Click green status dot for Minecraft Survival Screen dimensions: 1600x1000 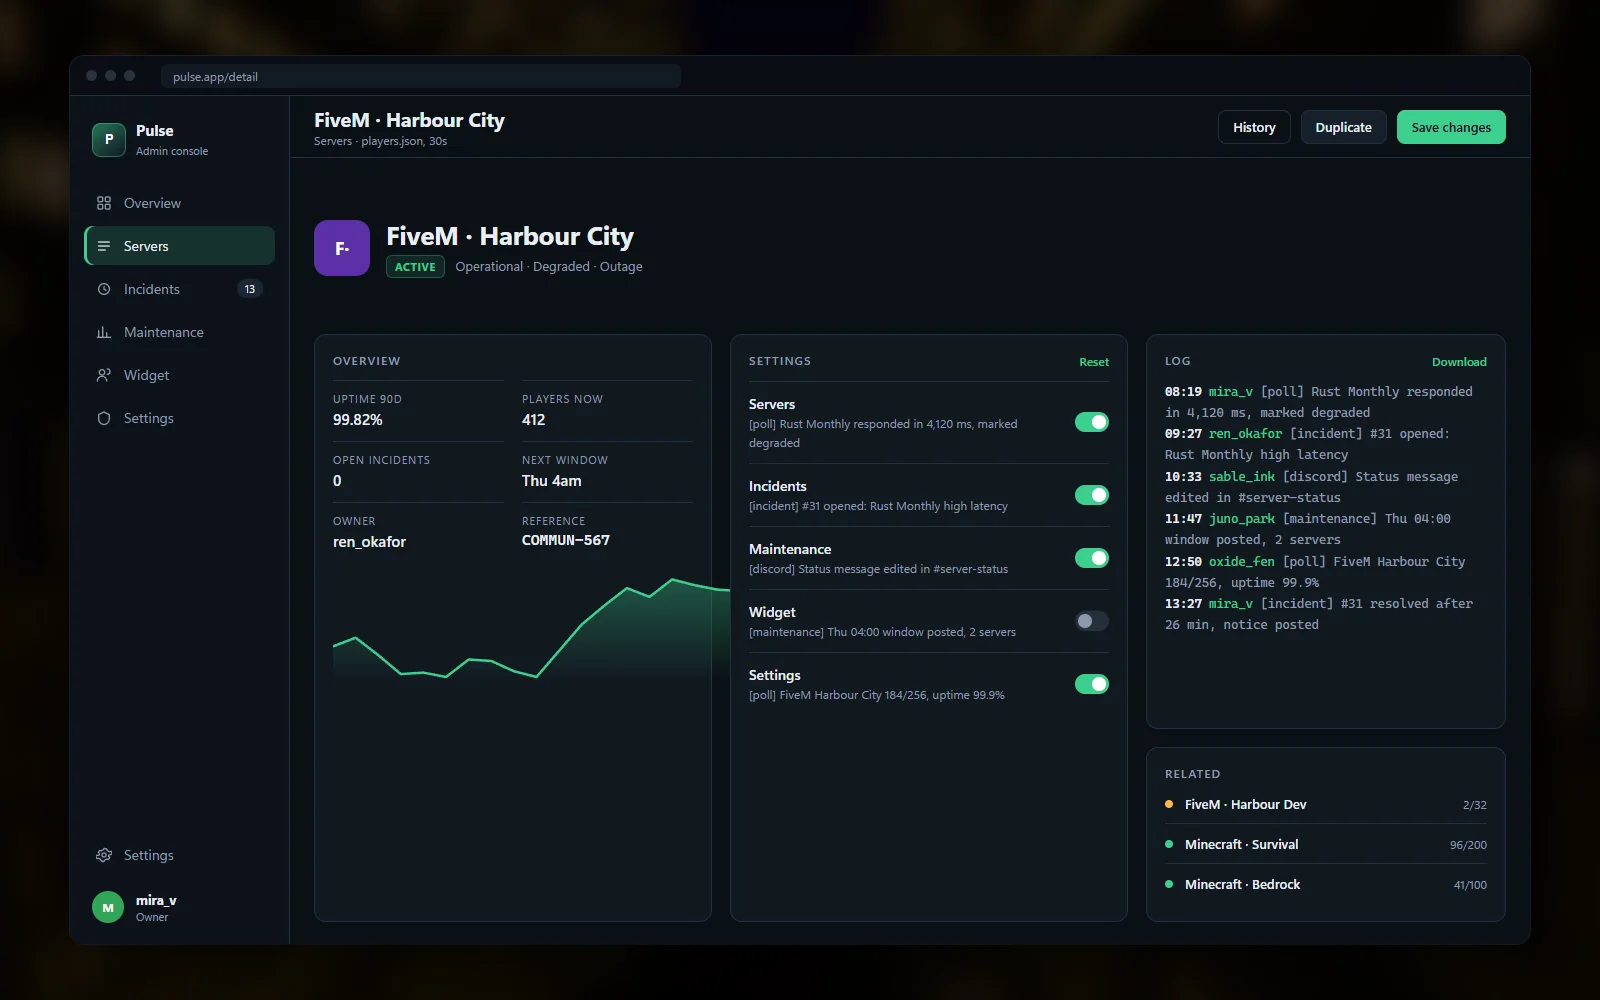pos(1169,844)
